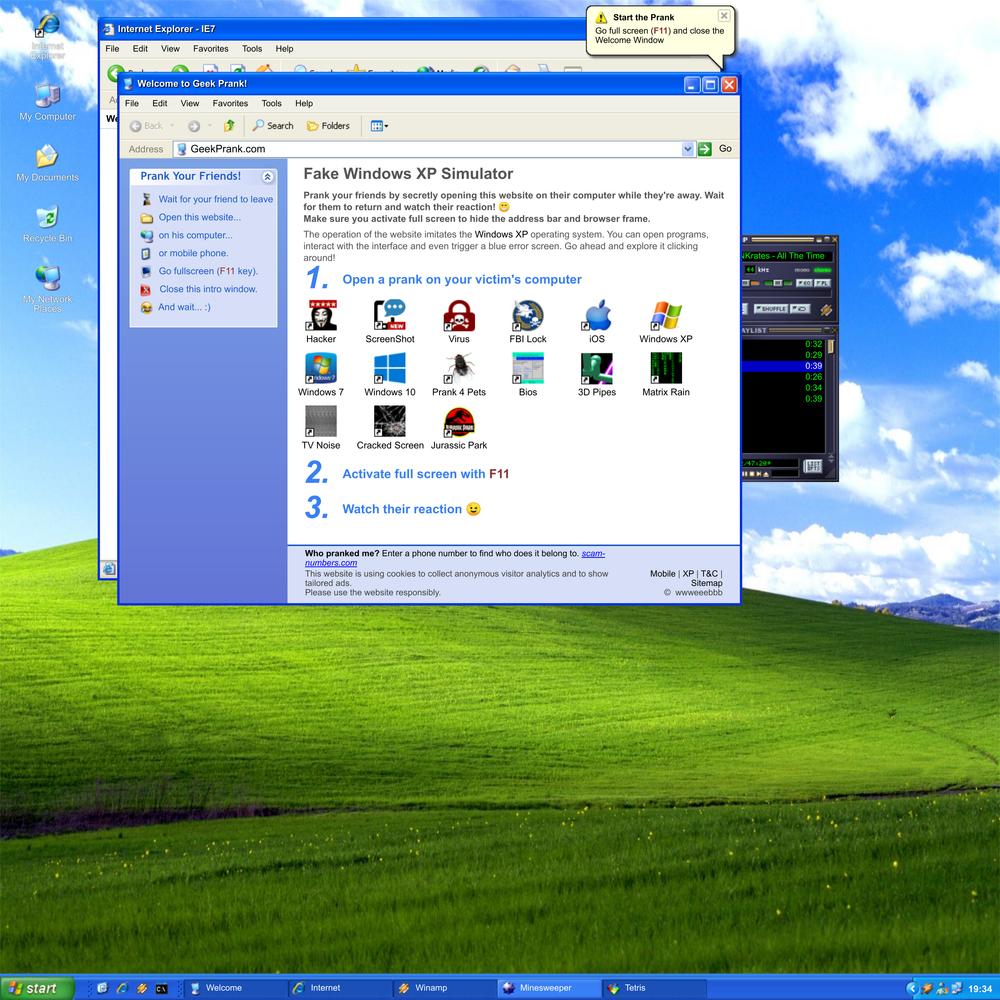Open Tools menu in Geek Prank window
Screen dimensions: 1000x1000
(271, 103)
